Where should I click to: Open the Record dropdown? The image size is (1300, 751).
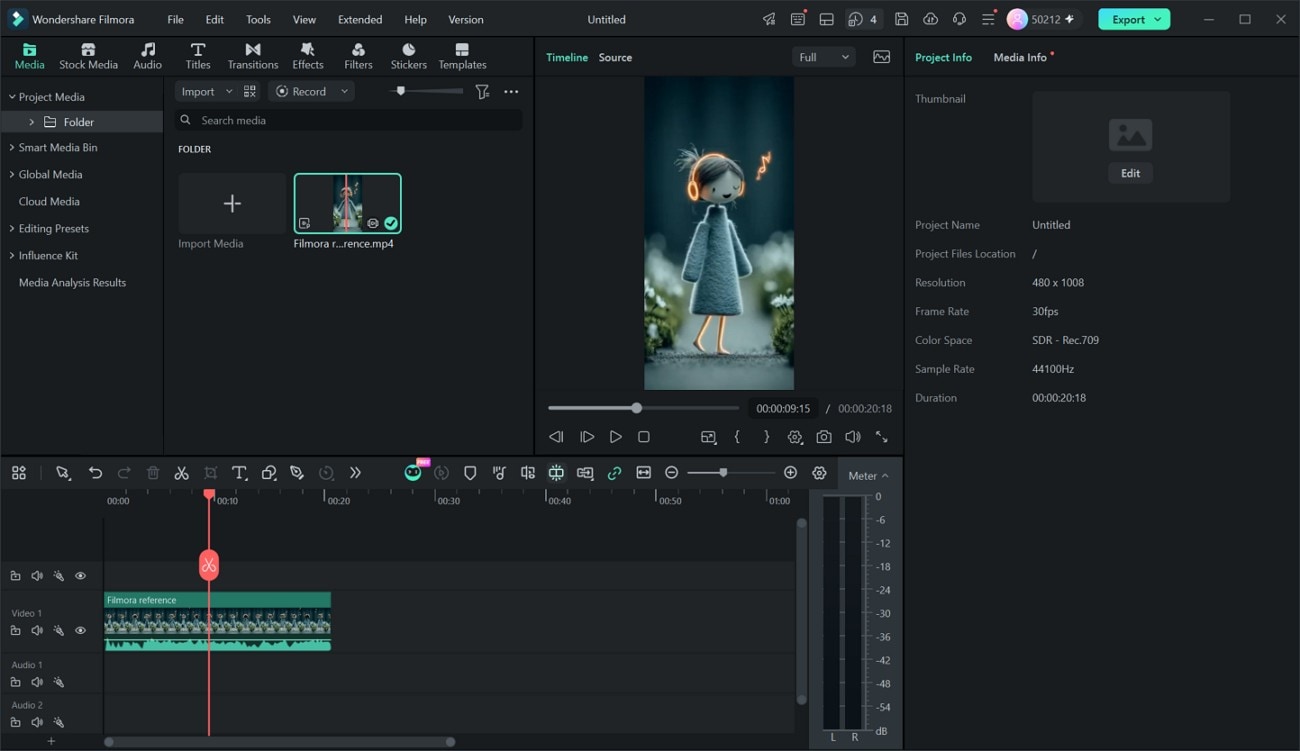tap(311, 91)
